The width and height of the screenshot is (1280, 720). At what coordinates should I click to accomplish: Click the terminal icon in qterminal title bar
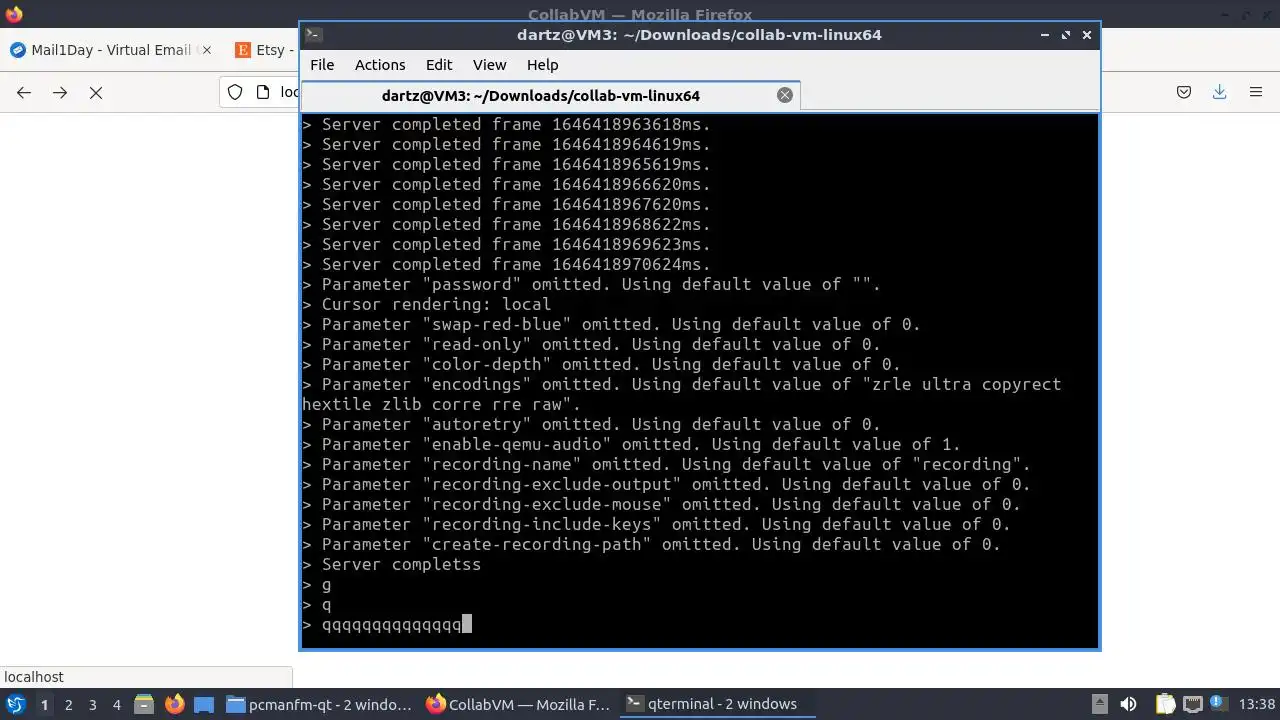point(313,34)
